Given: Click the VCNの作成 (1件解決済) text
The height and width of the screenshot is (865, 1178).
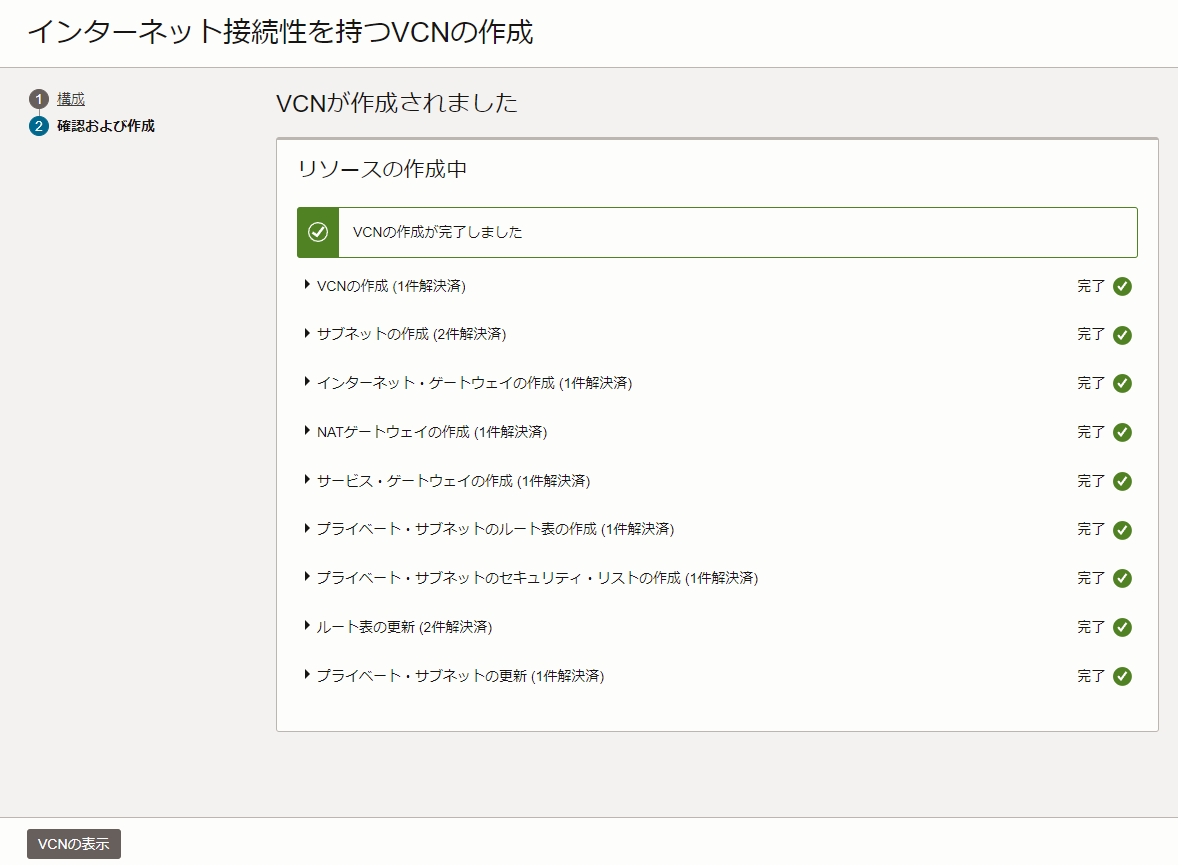Looking at the screenshot, I should coord(391,286).
